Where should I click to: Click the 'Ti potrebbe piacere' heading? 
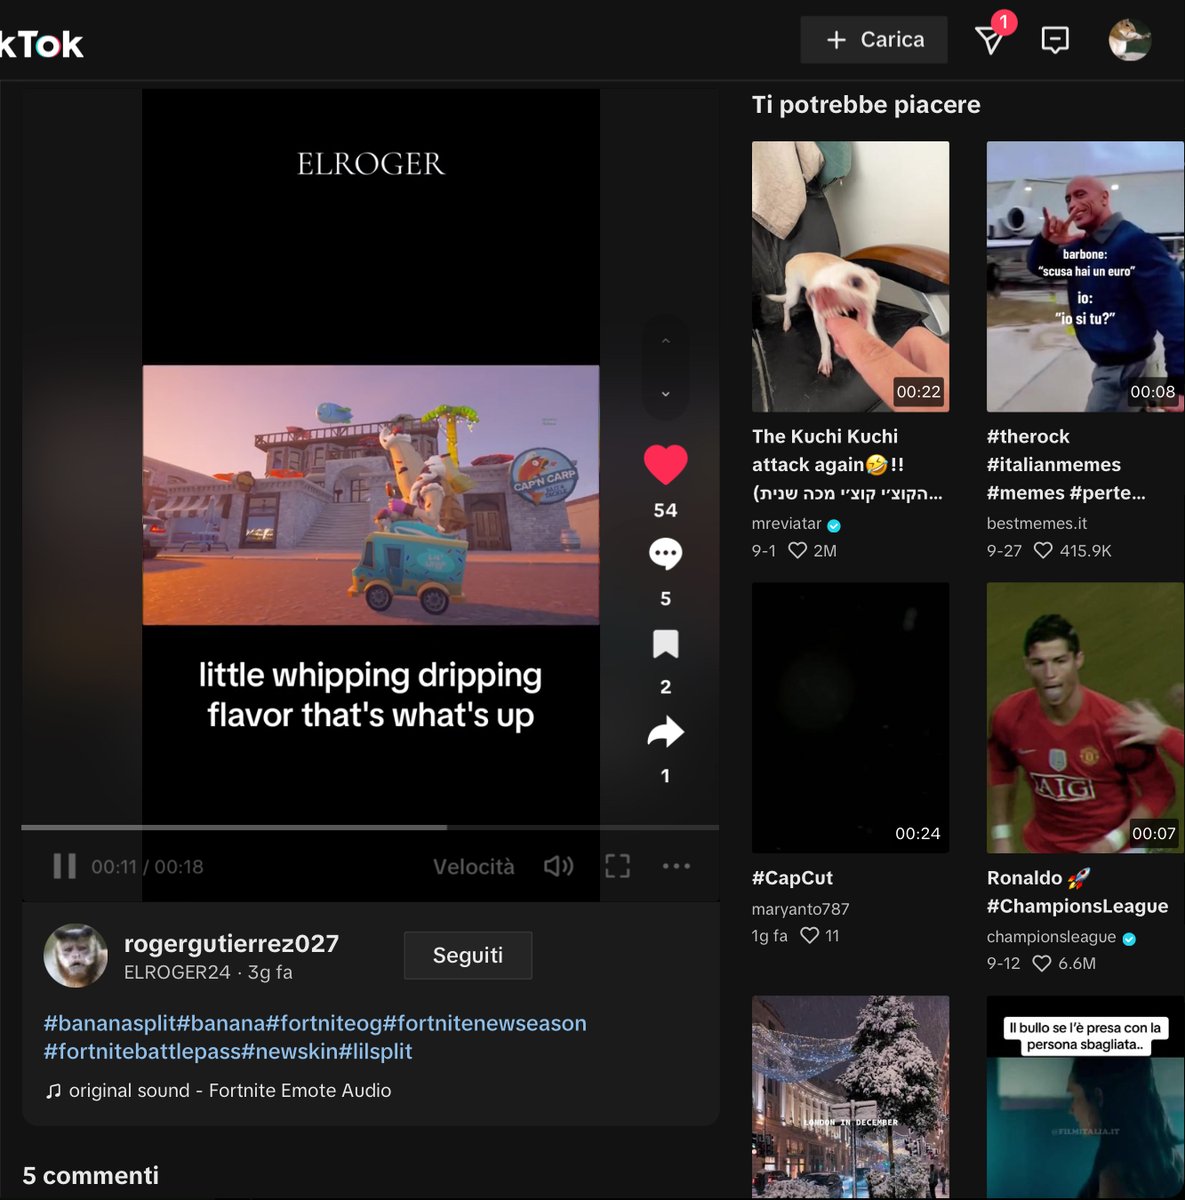pos(866,104)
